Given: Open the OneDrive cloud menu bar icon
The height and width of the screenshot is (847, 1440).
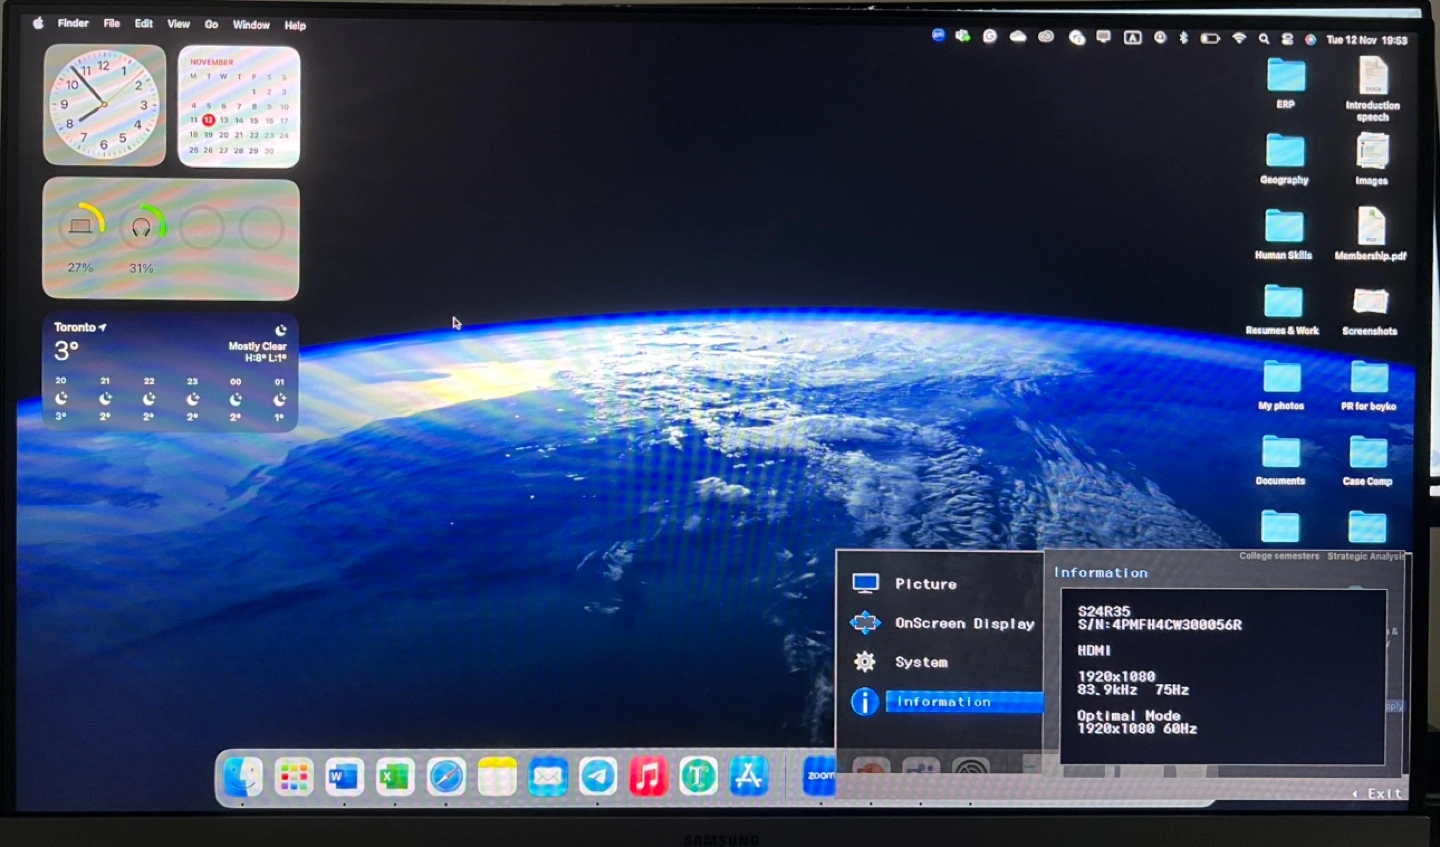Looking at the screenshot, I should 1018,37.
